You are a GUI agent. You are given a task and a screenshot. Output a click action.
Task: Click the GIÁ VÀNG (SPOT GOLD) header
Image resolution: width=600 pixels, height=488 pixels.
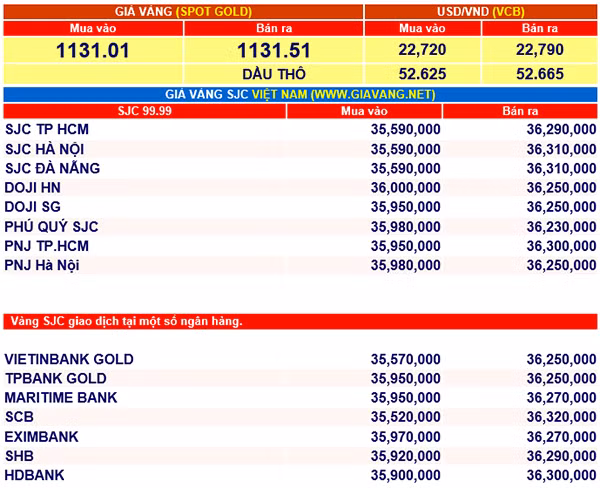pos(183,12)
